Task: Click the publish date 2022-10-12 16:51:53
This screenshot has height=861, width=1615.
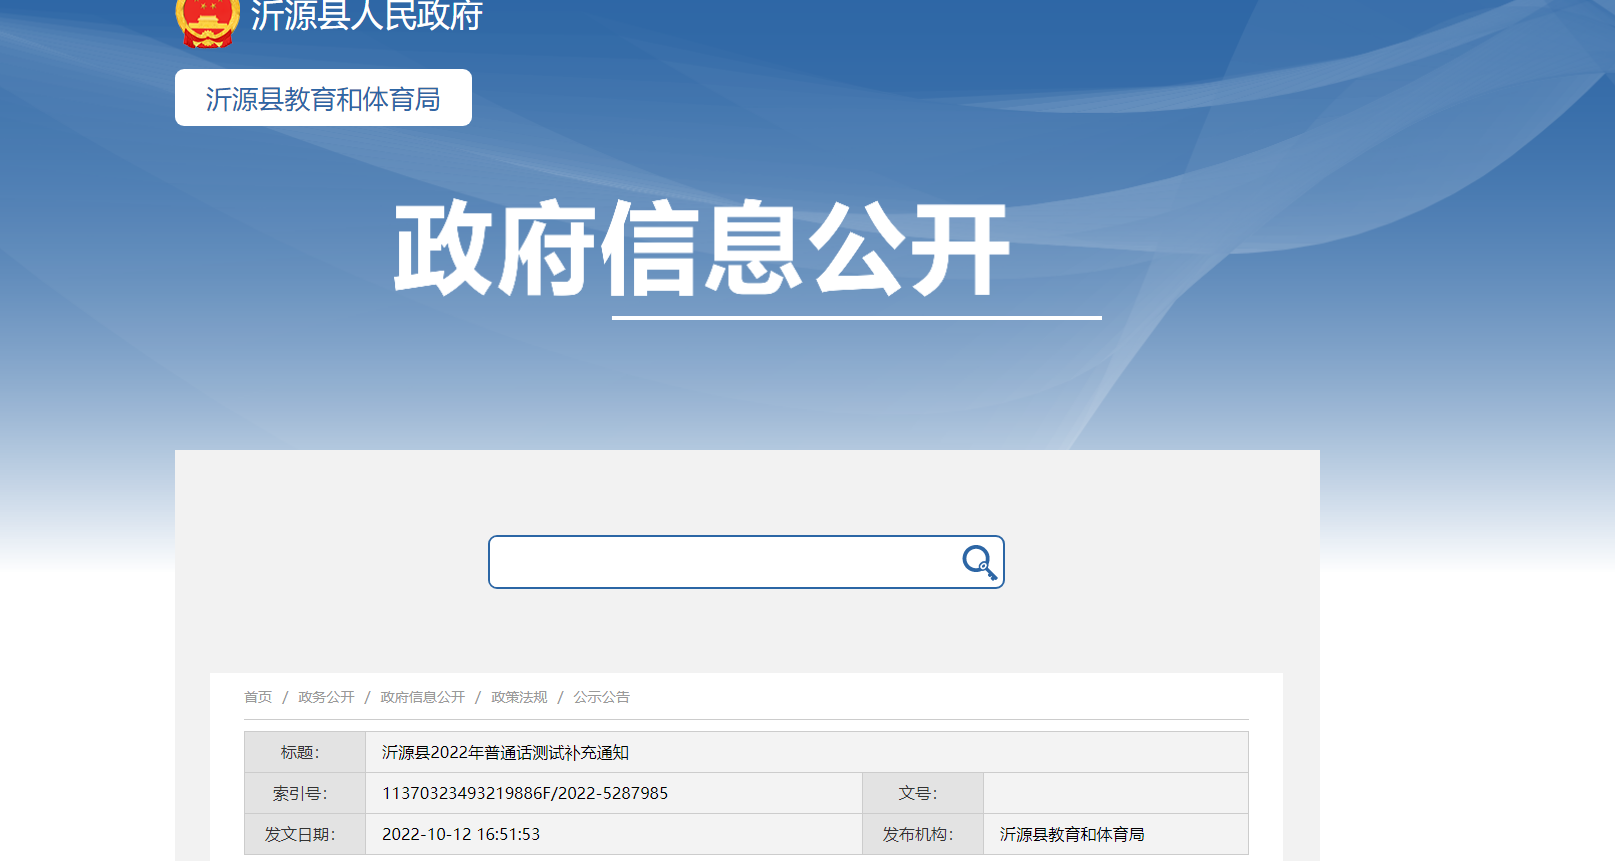Action: point(461,834)
